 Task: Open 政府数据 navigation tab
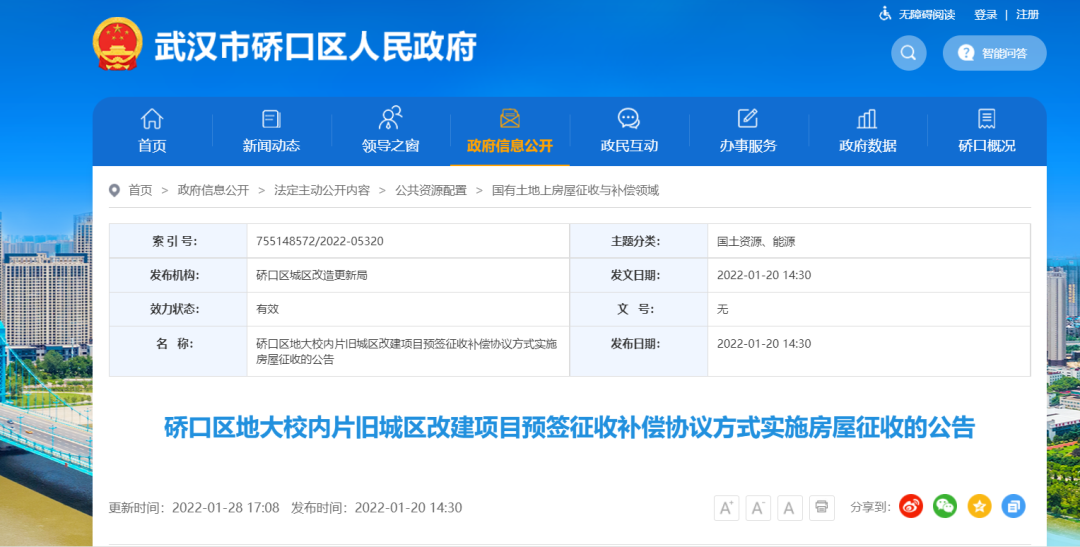point(867,131)
